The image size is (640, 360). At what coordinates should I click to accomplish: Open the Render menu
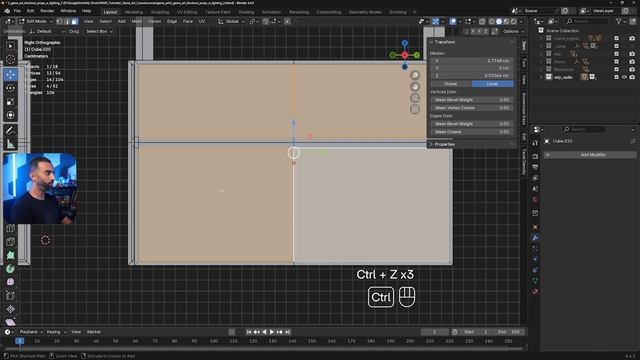[47, 11]
